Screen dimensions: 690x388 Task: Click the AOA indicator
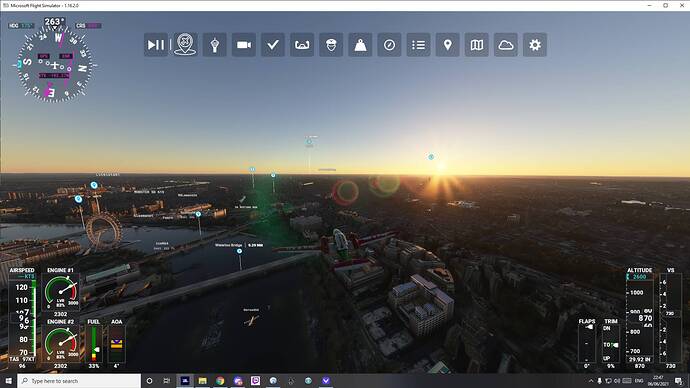pos(116,344)
